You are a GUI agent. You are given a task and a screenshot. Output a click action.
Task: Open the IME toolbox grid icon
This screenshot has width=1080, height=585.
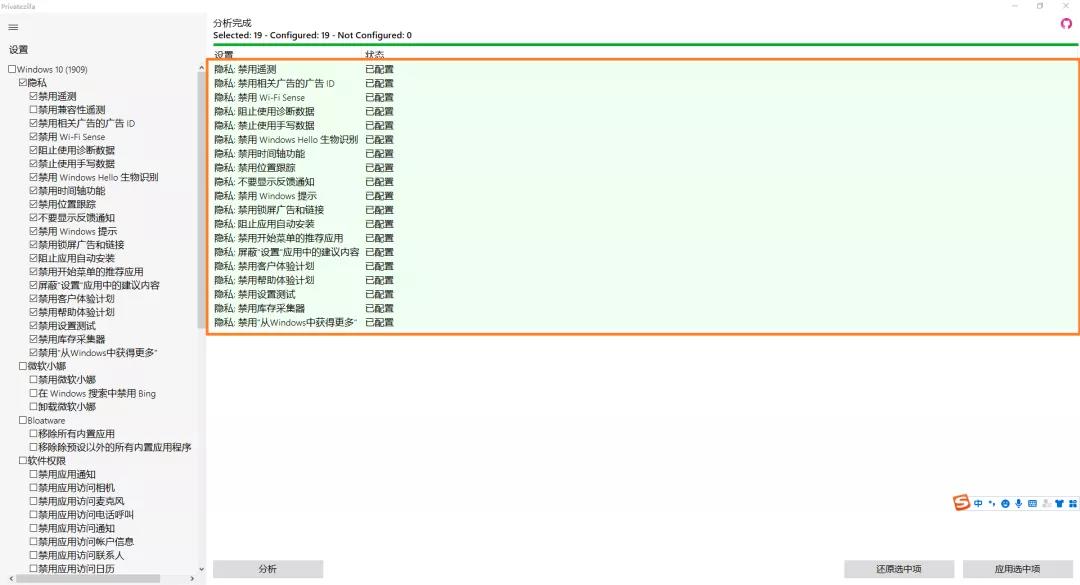[x=1072, y=504]
